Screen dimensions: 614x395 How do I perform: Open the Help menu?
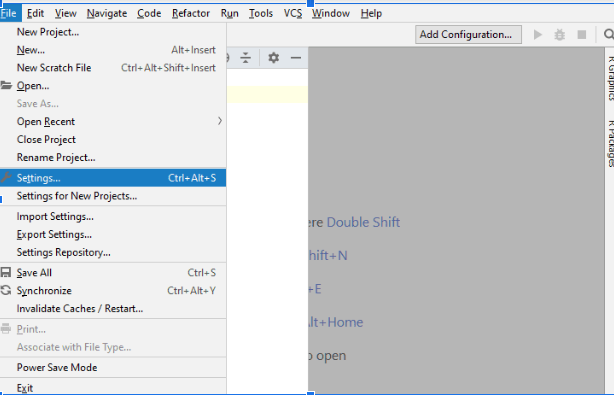coord(371,13)
